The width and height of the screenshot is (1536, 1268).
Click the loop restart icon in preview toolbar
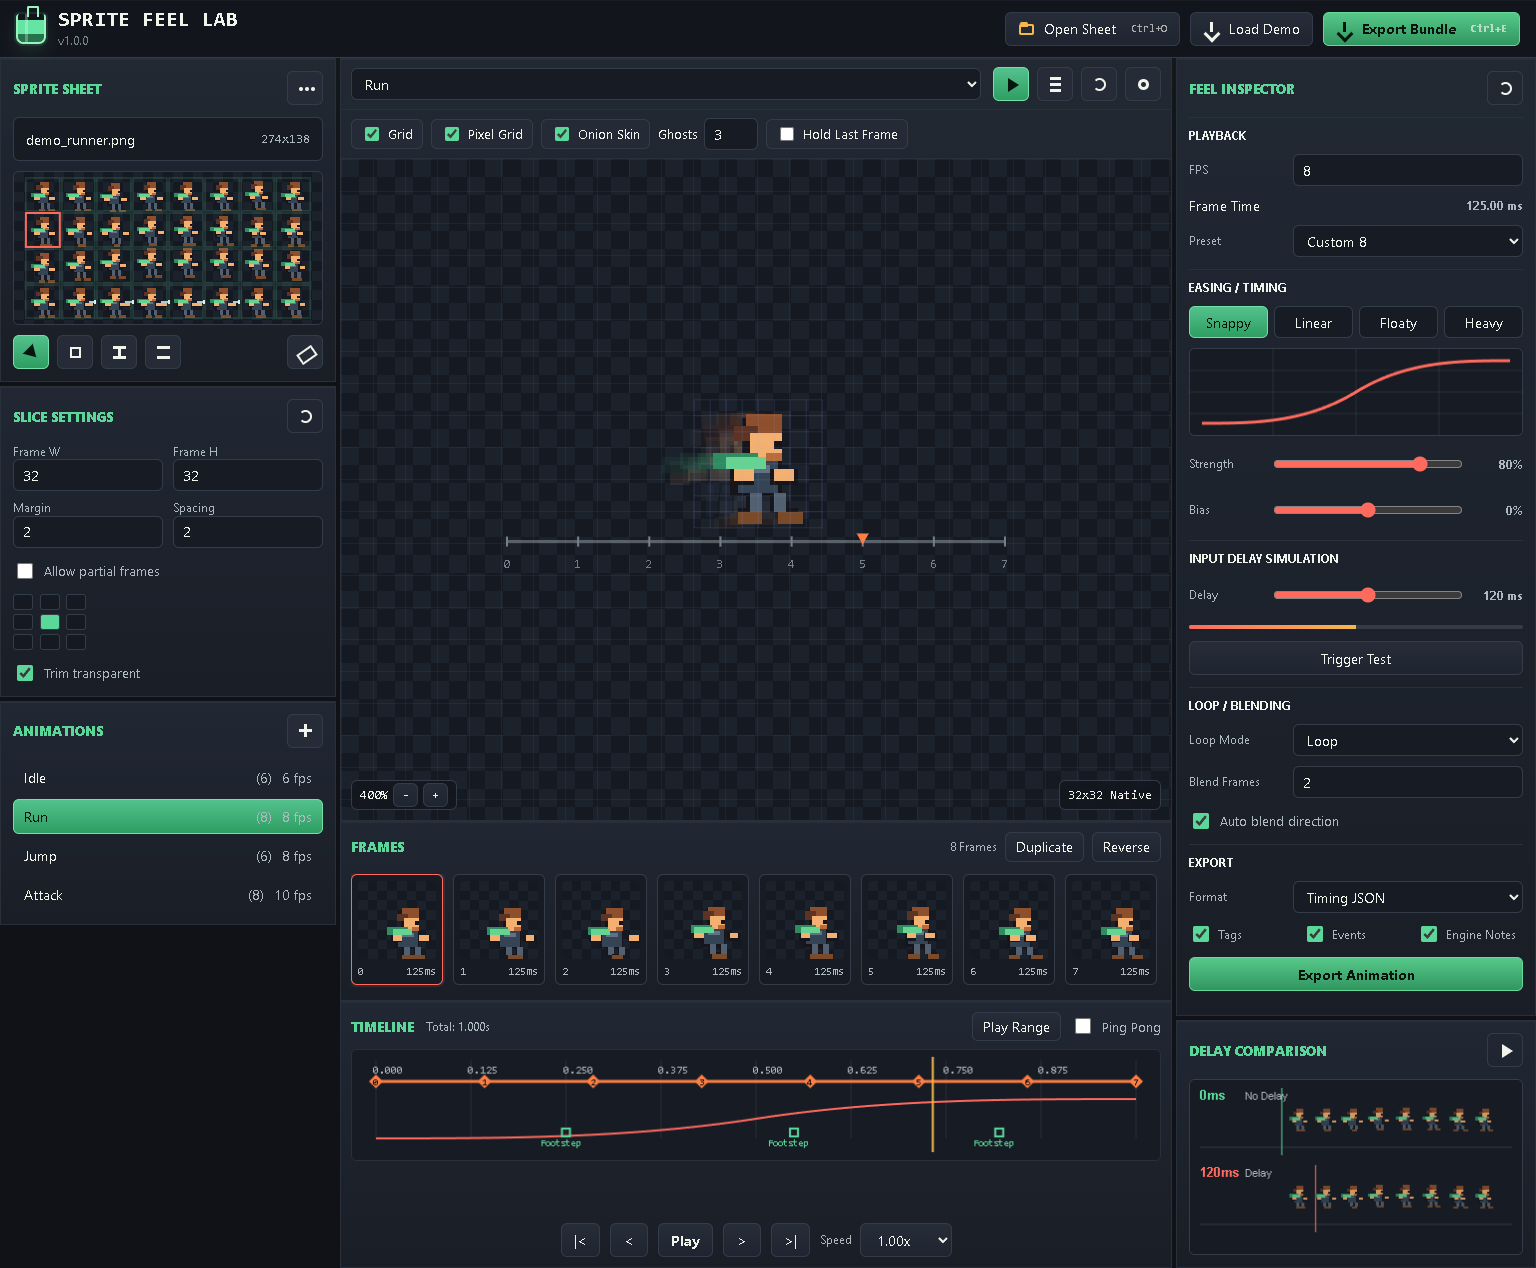click(x=1099, y=85)
